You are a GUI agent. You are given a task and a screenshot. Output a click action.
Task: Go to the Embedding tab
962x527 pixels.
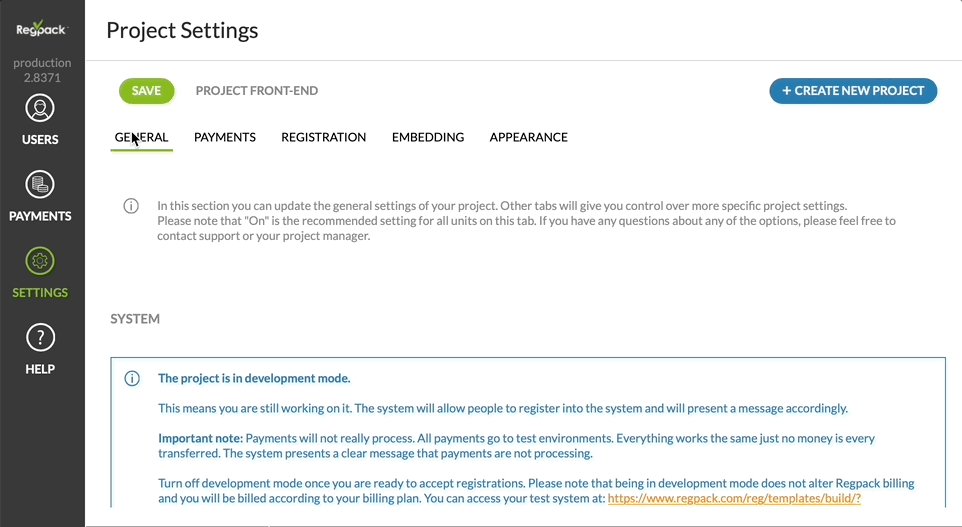click(x=428, y=137)
